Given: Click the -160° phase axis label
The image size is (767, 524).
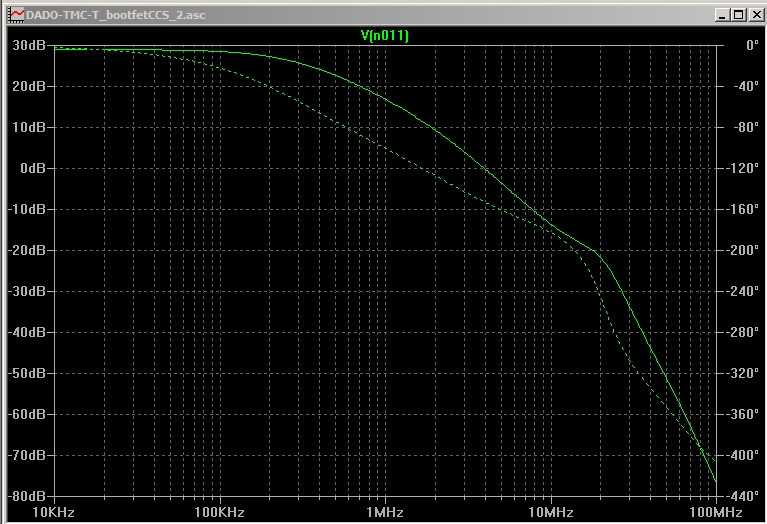Looking at the screenshot, I should [x=742, y=209].
